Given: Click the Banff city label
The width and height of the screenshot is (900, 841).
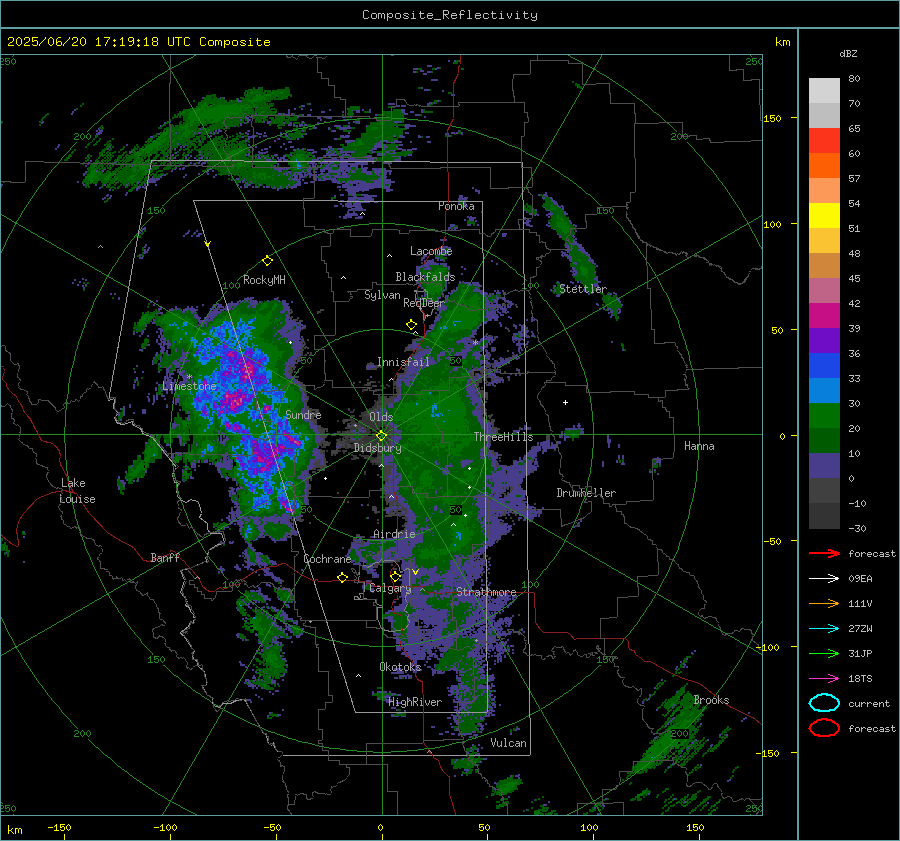Looking at the screenshot, I should coord(165,557).
